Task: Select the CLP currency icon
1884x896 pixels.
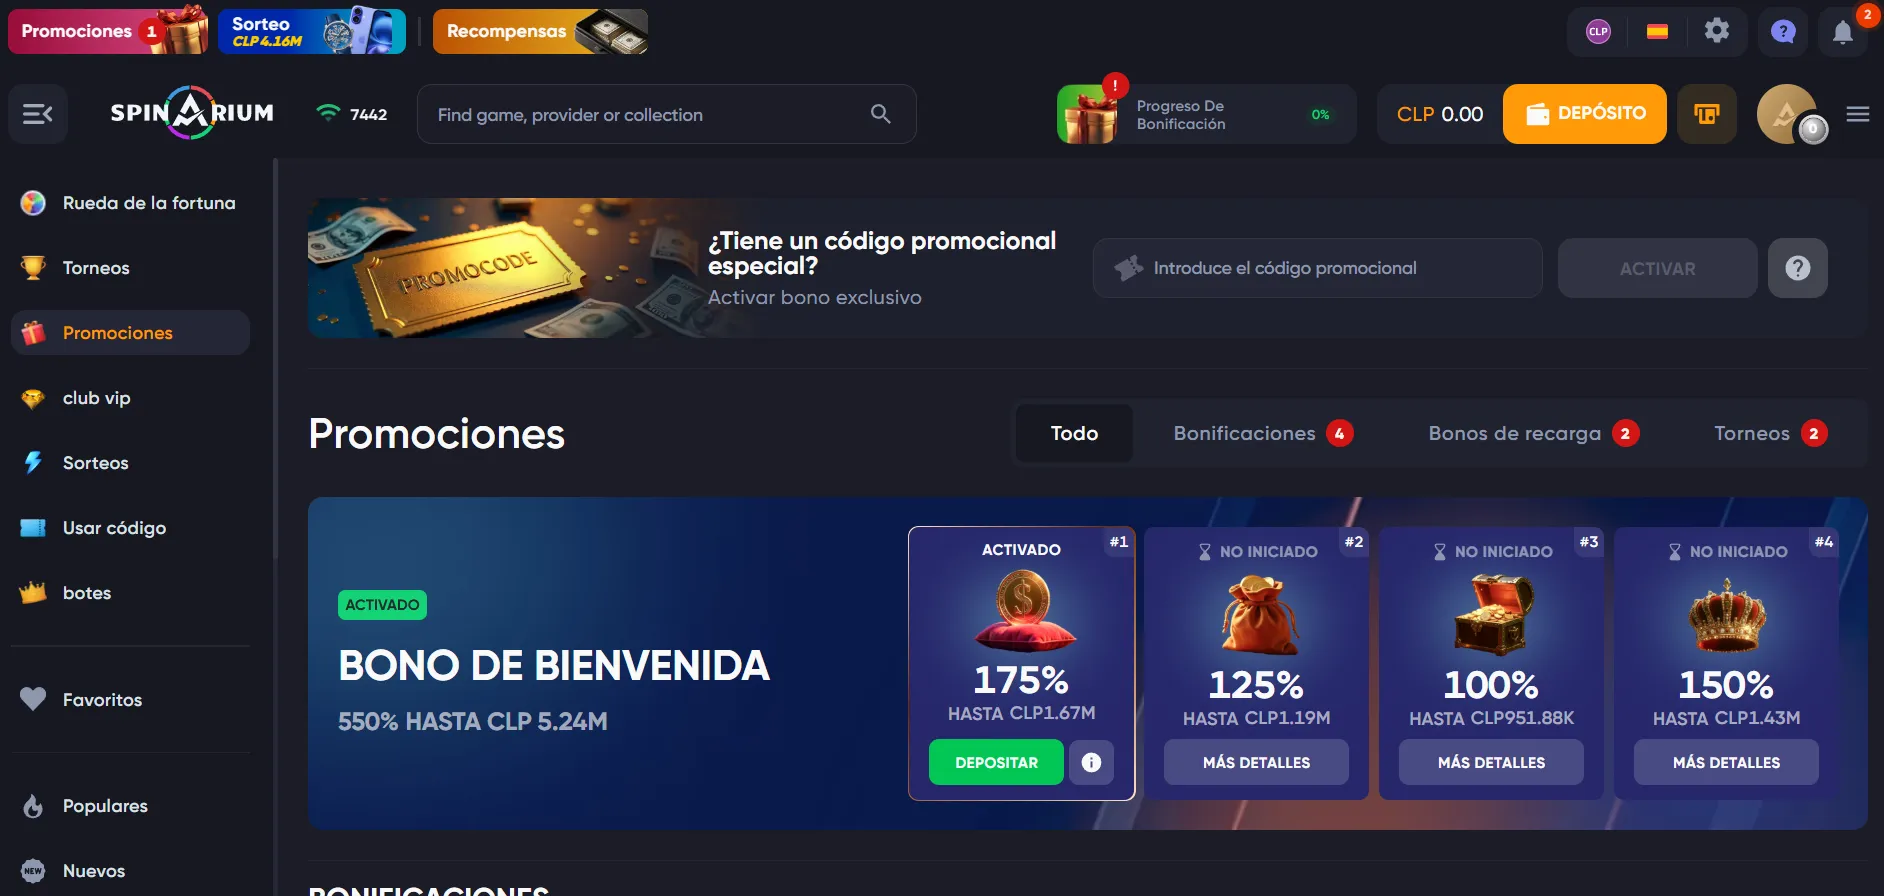Action: 1598,32
